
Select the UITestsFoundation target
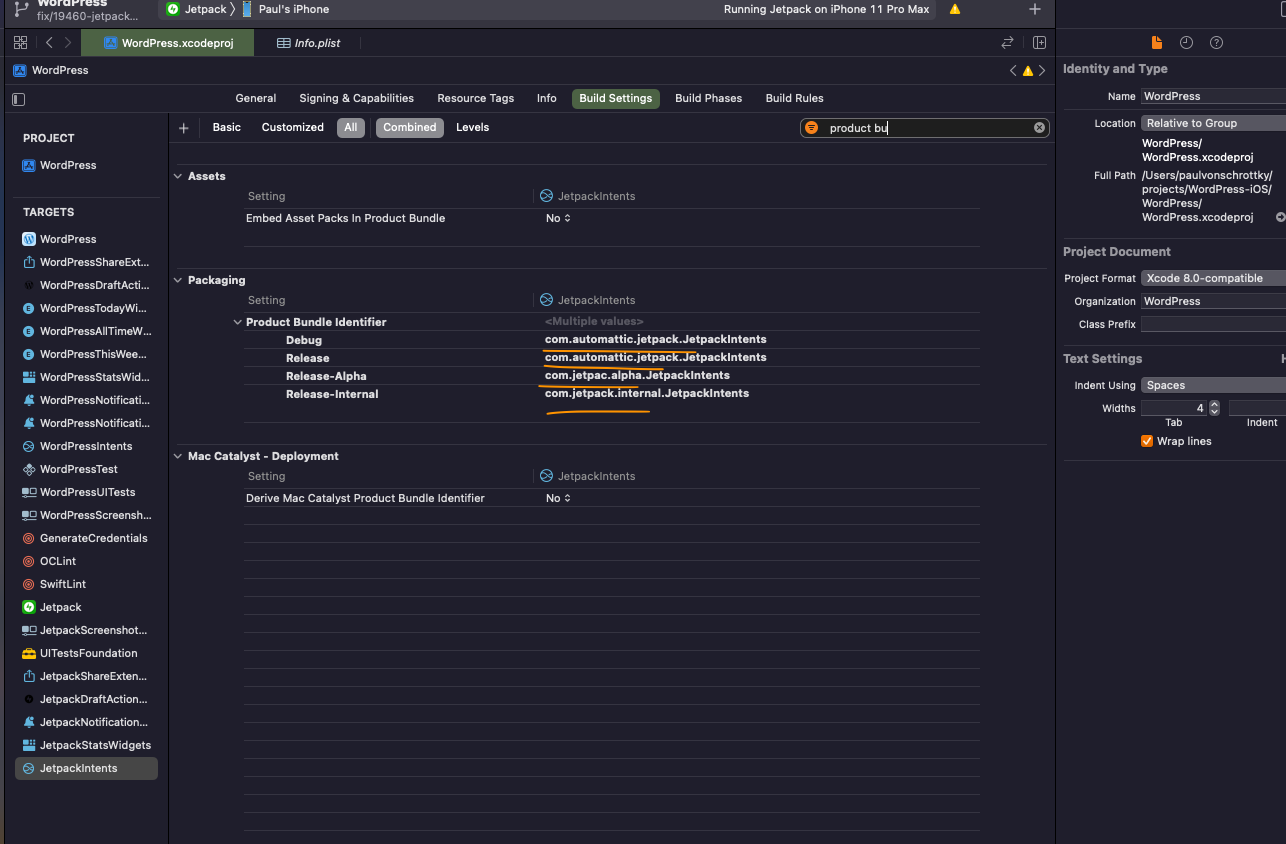88,653
